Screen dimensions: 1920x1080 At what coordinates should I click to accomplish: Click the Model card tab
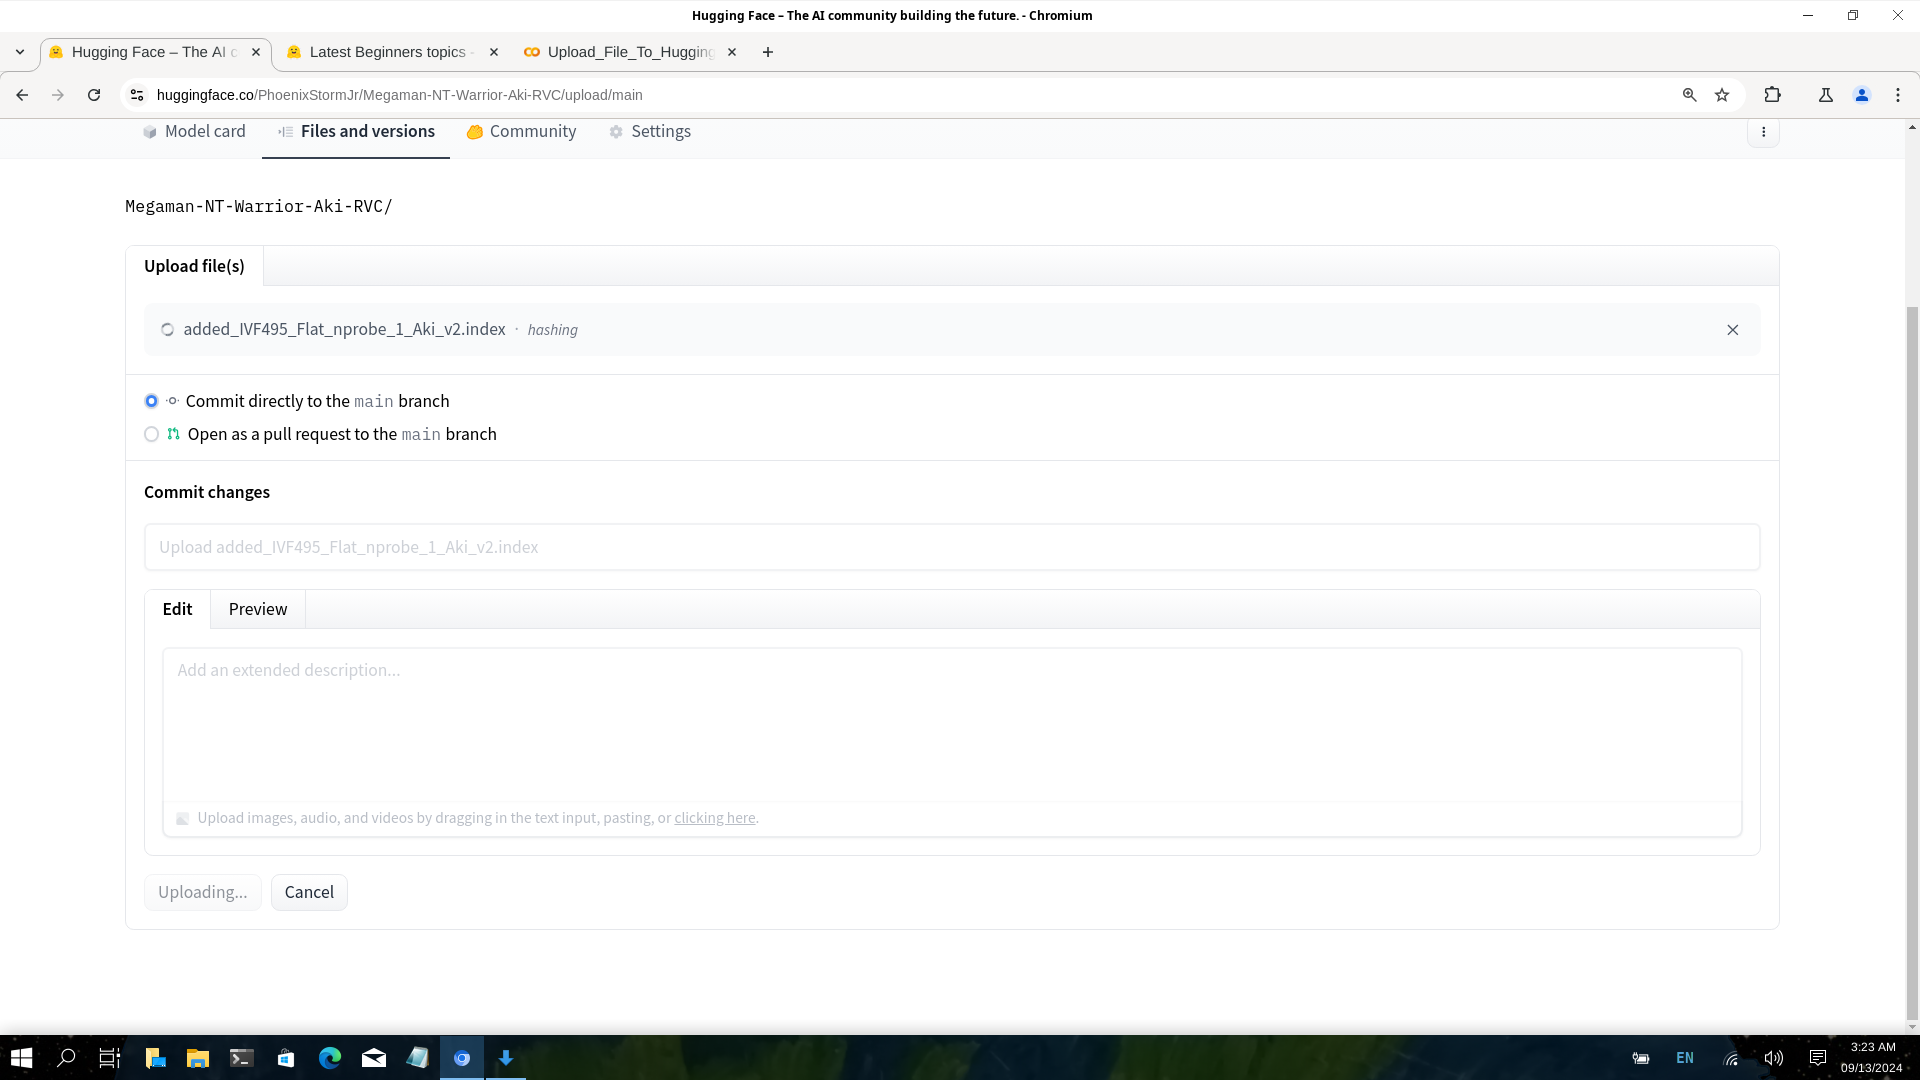[194, 131]
